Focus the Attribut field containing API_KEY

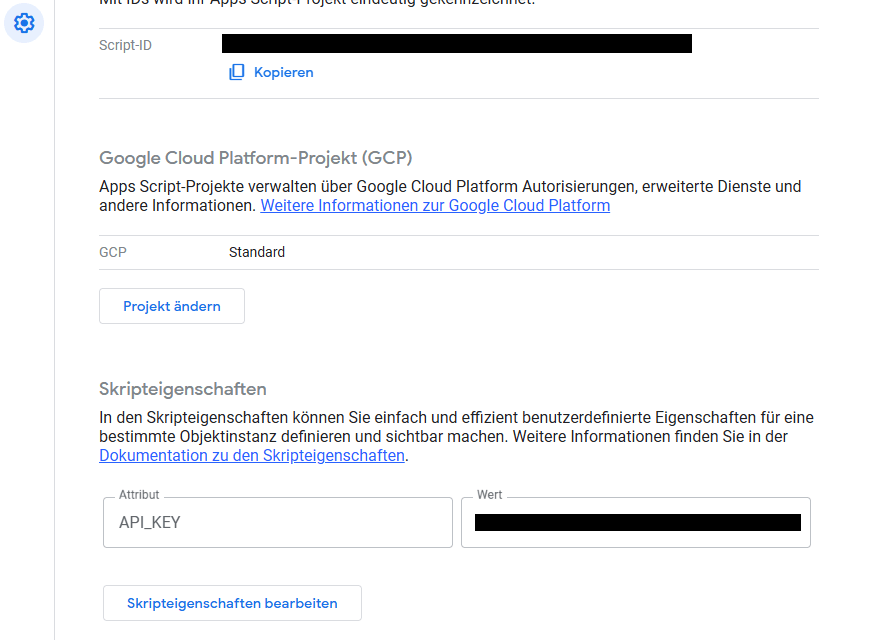coord(277,522)
